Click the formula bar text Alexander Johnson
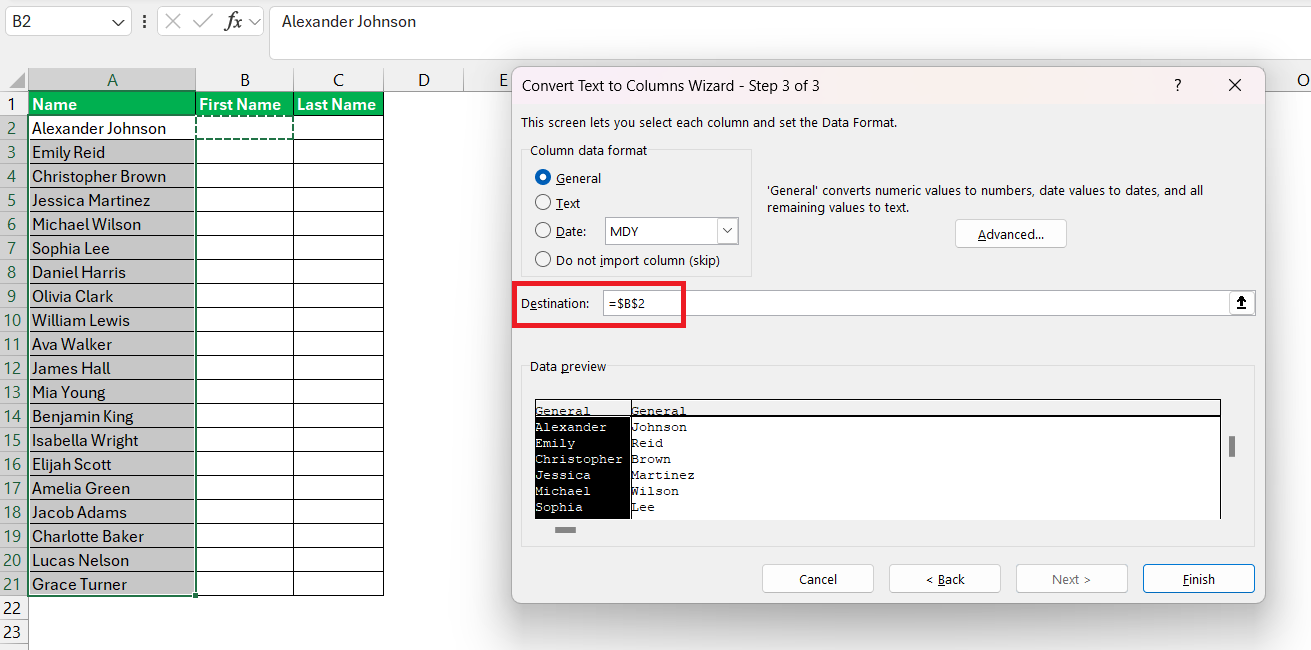Viewport: 1311px width, 650px height. pos(349,21)
